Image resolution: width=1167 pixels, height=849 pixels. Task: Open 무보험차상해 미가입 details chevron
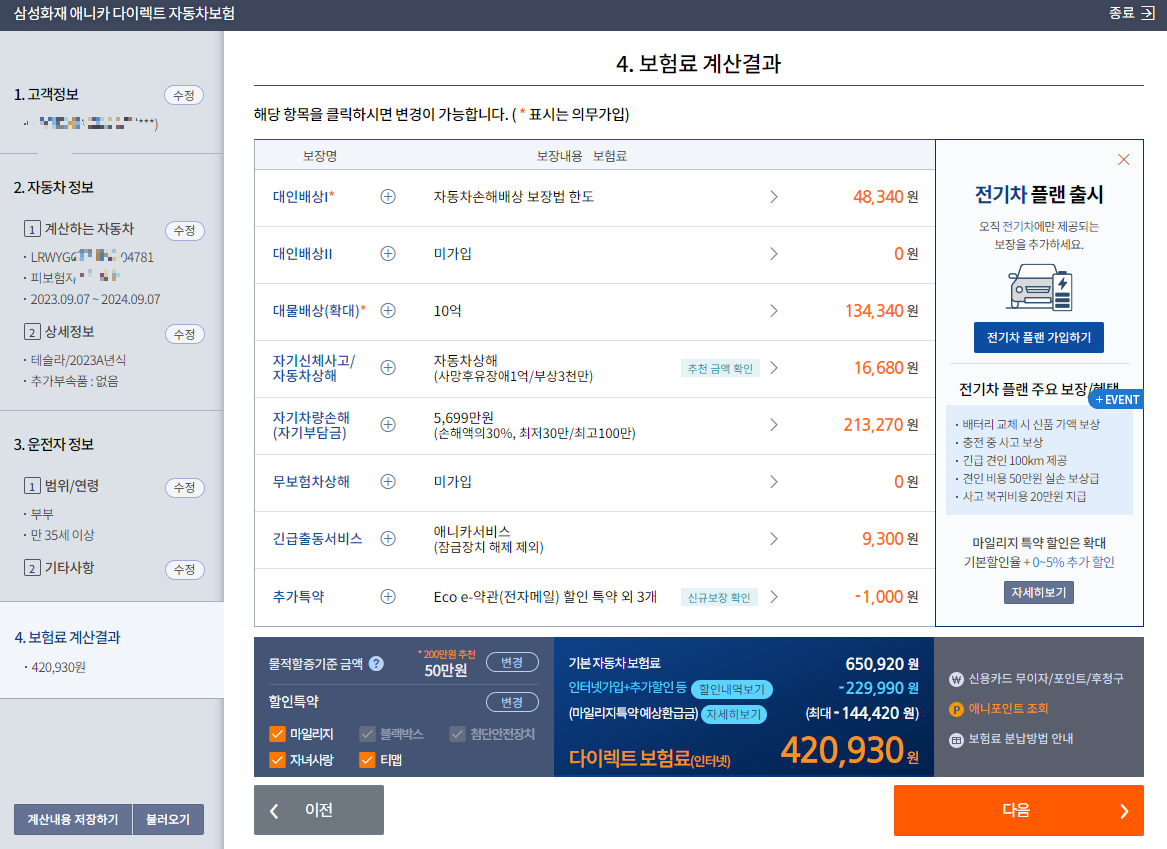click(774, 481)
